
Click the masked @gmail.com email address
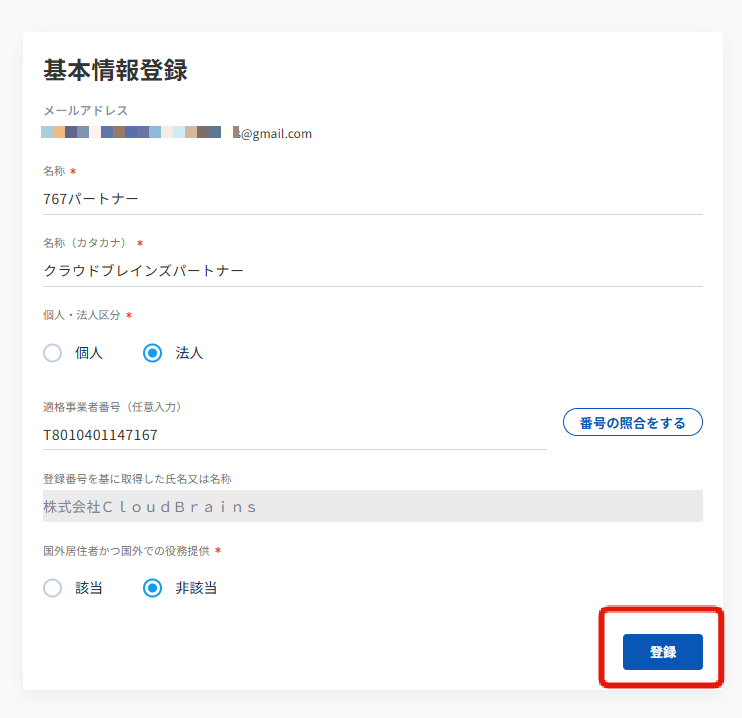177,132
